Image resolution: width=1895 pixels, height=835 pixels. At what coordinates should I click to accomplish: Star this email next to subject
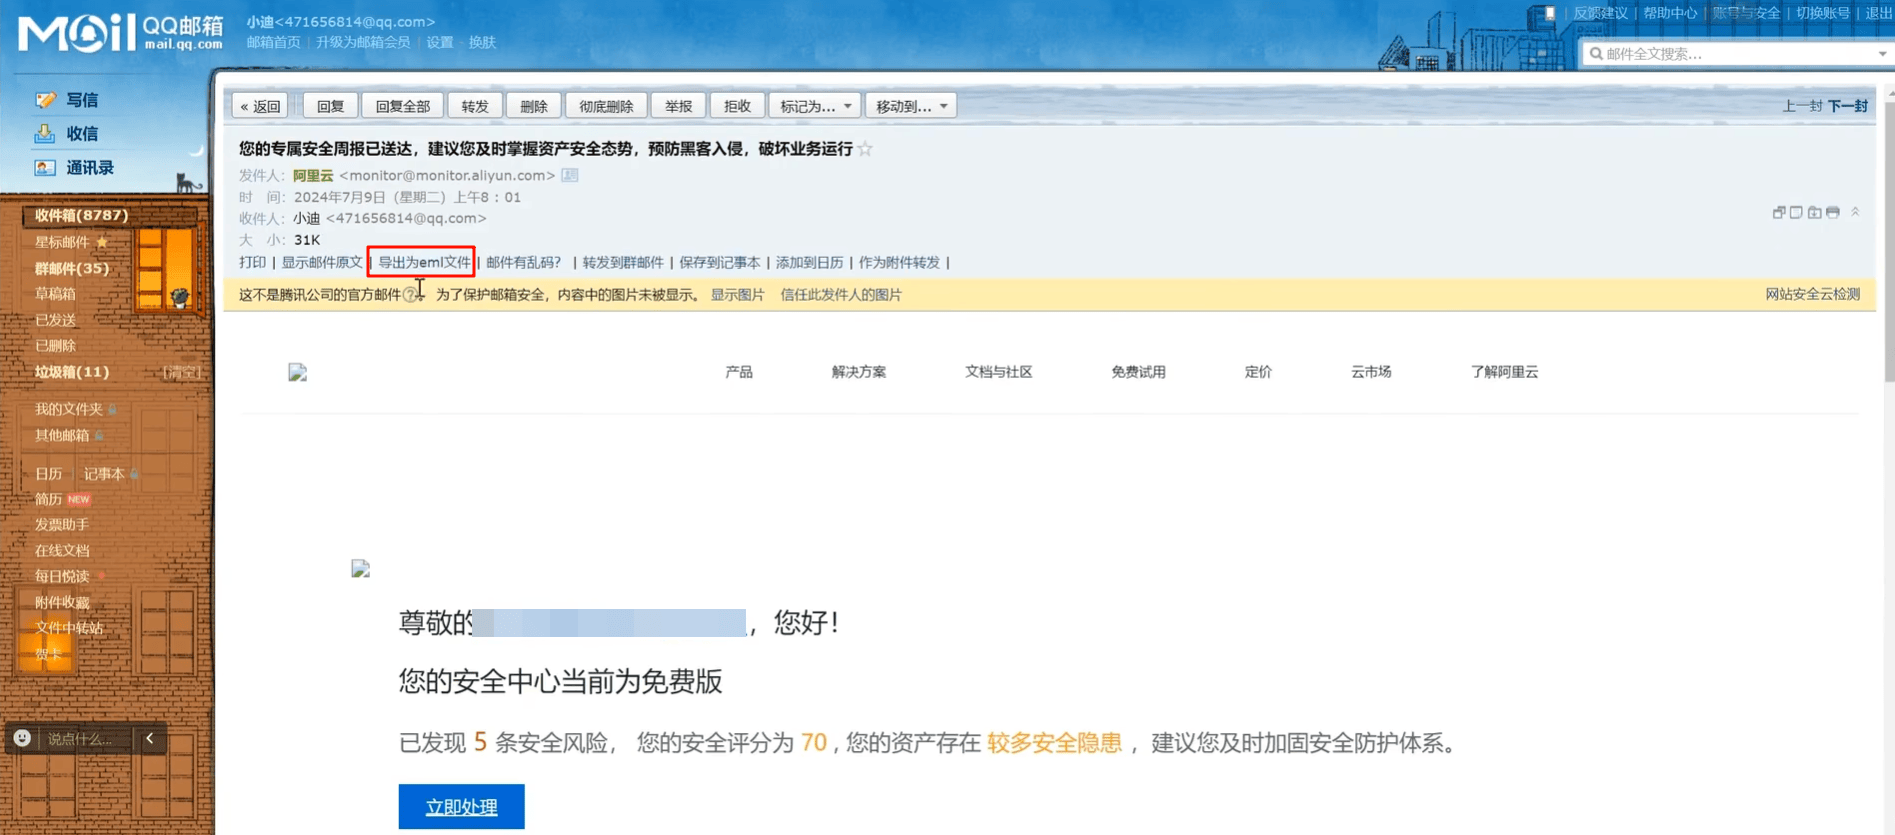(866, 149)
